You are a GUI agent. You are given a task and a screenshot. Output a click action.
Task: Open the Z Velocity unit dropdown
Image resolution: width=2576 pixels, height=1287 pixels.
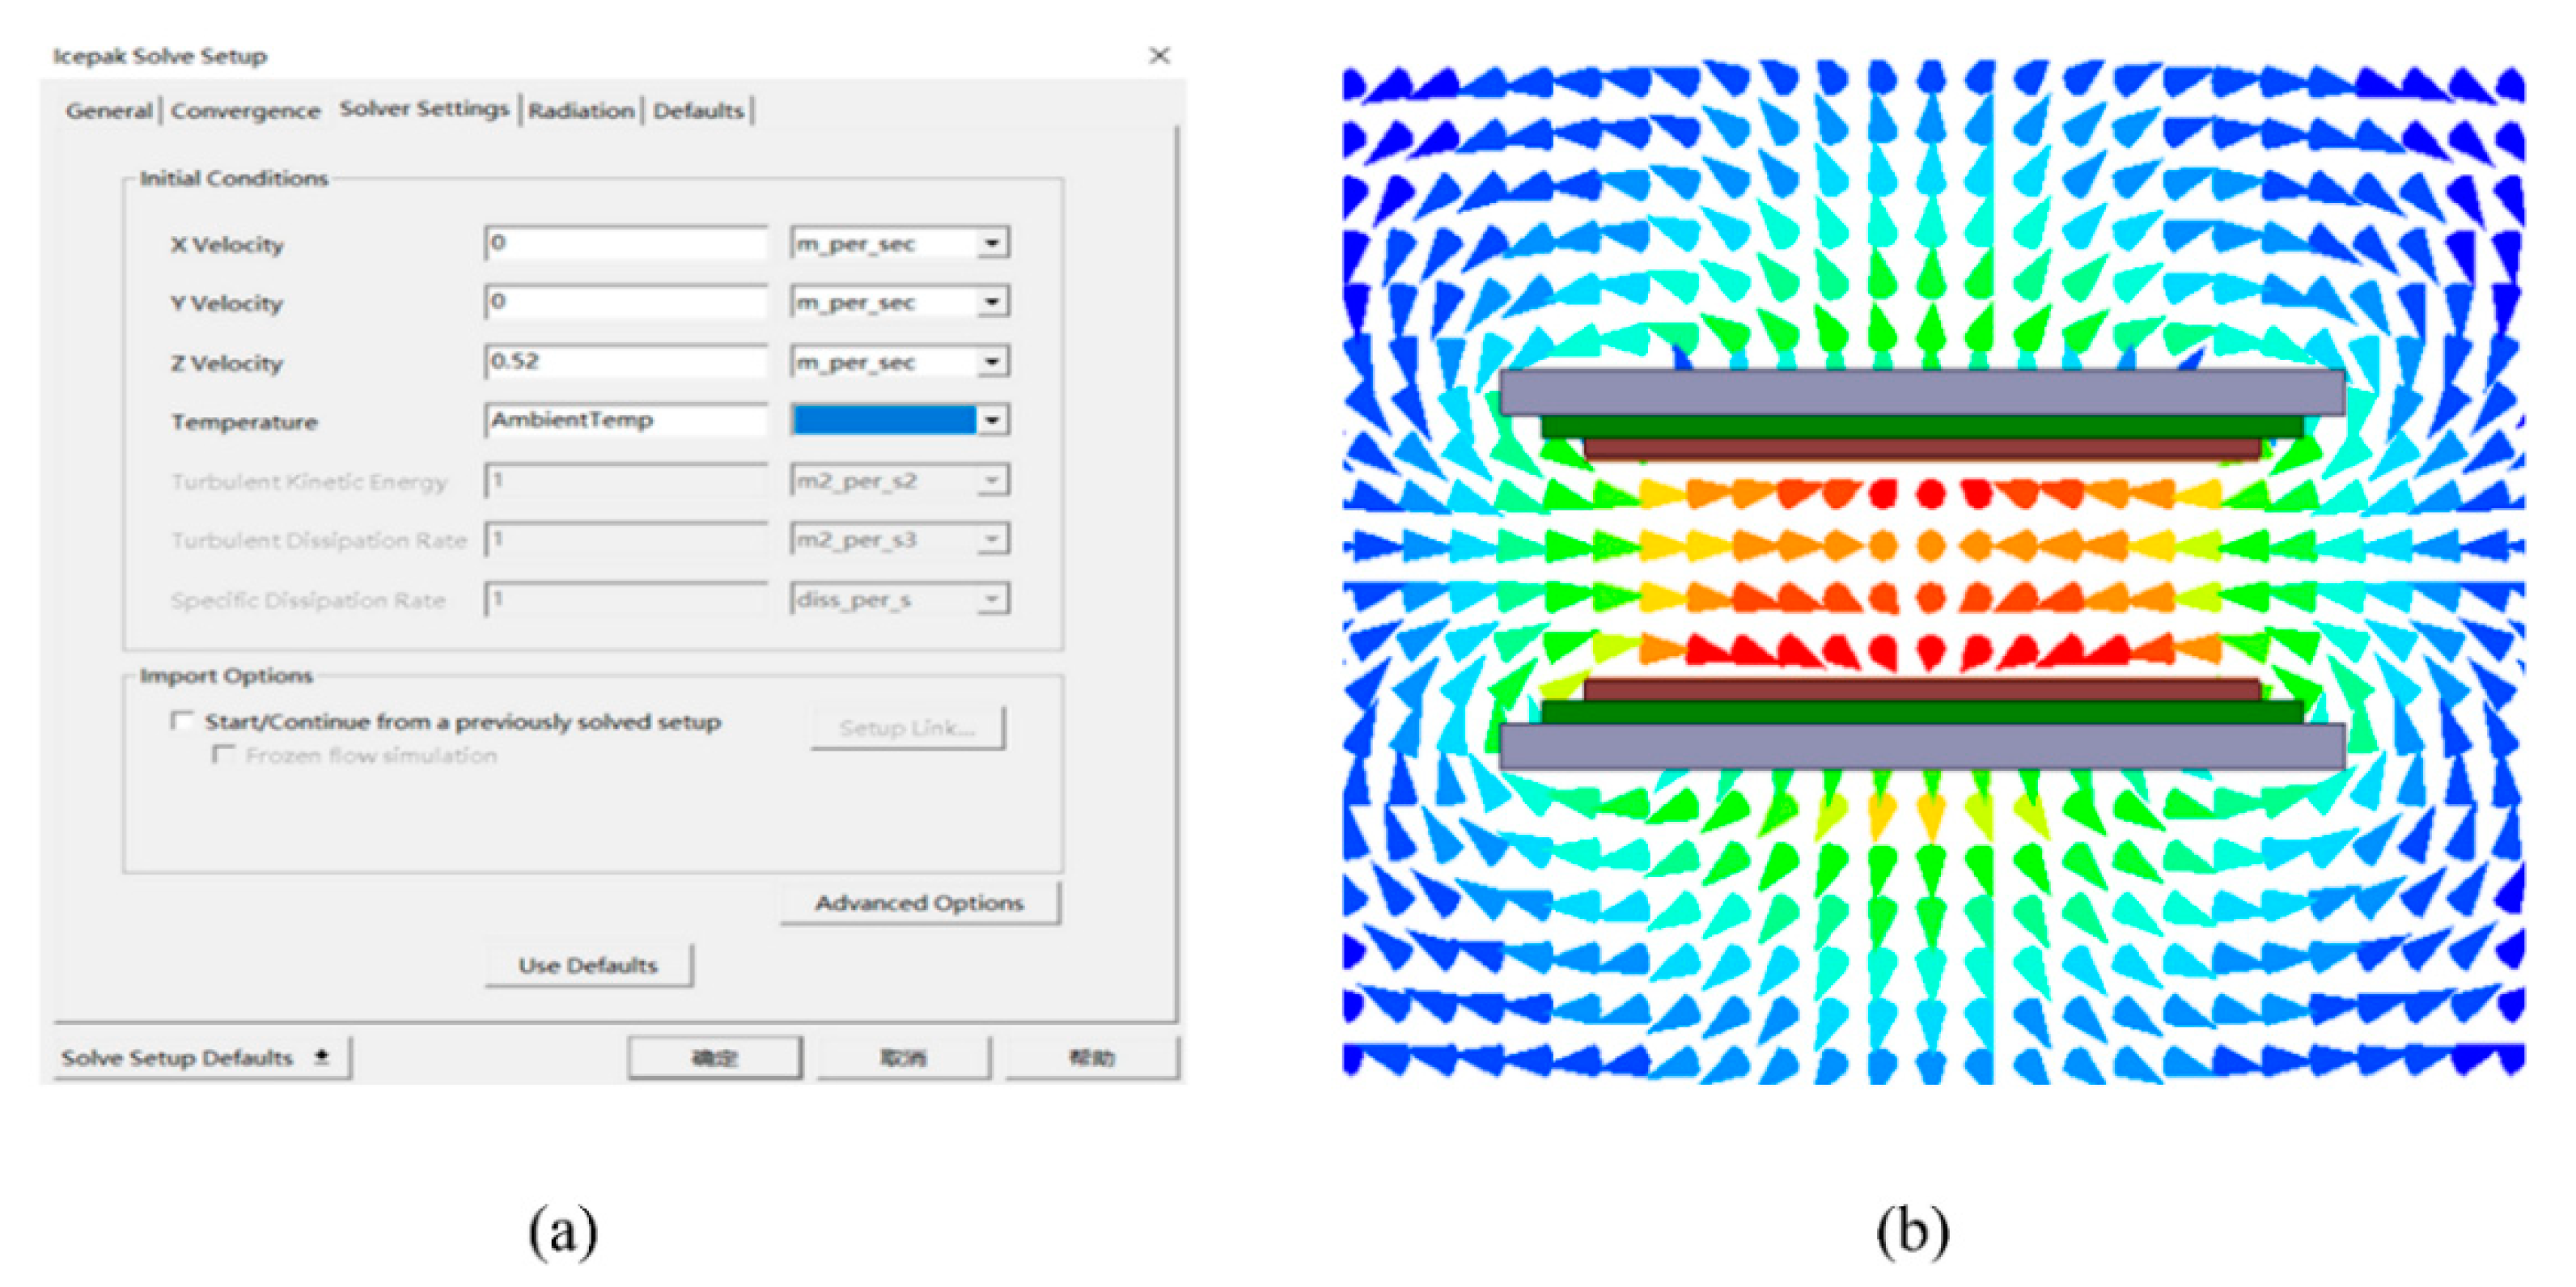click(991, 361)
